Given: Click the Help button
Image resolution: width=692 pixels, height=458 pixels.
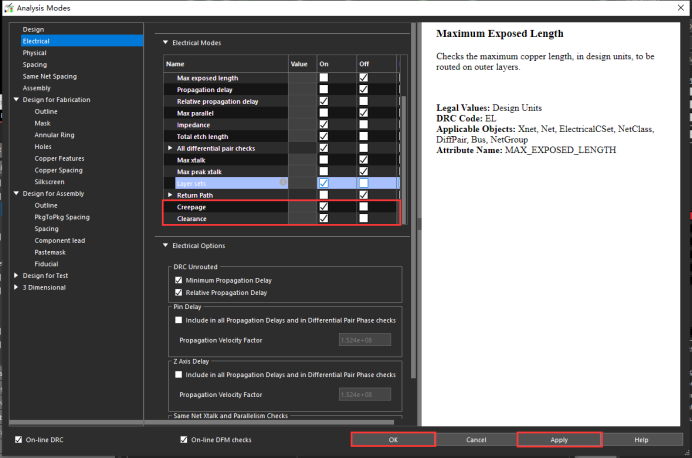Looking at the screenshot, I should point(642,439).
